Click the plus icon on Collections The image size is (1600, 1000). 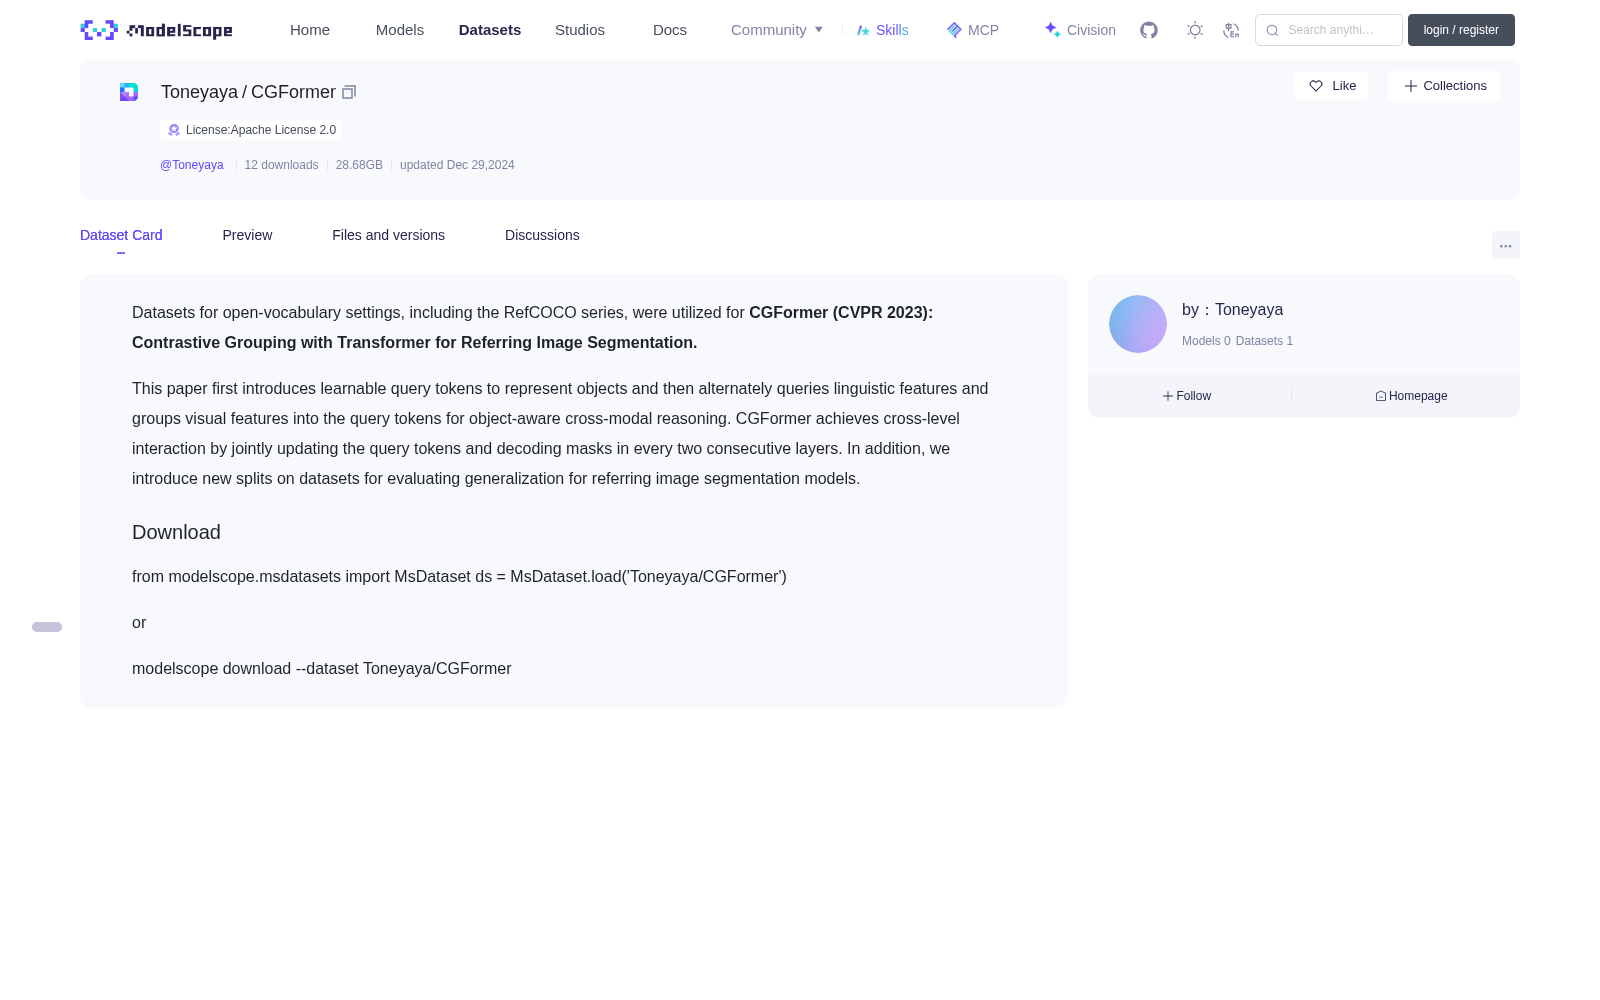[1411, 86]
